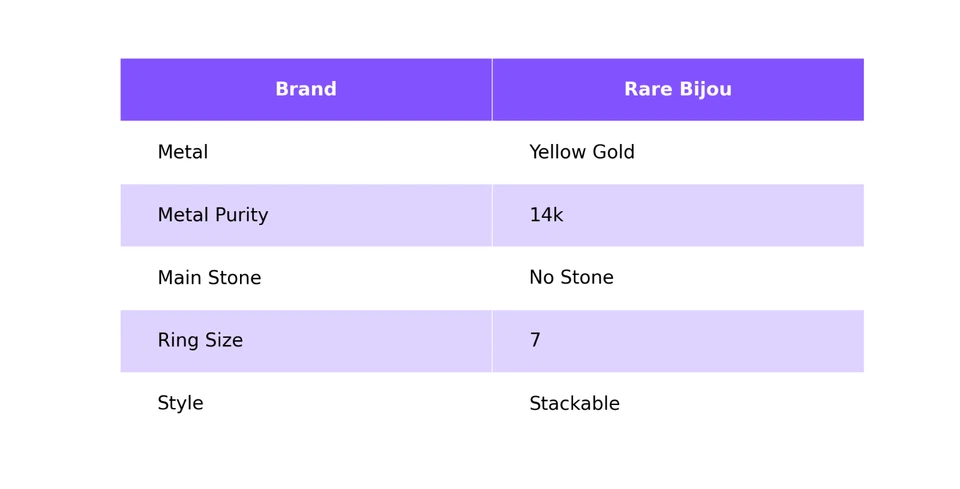Screen dimensions: 960x489
Task: Select the 14k purity value
Action: click(x=546, y=216)
